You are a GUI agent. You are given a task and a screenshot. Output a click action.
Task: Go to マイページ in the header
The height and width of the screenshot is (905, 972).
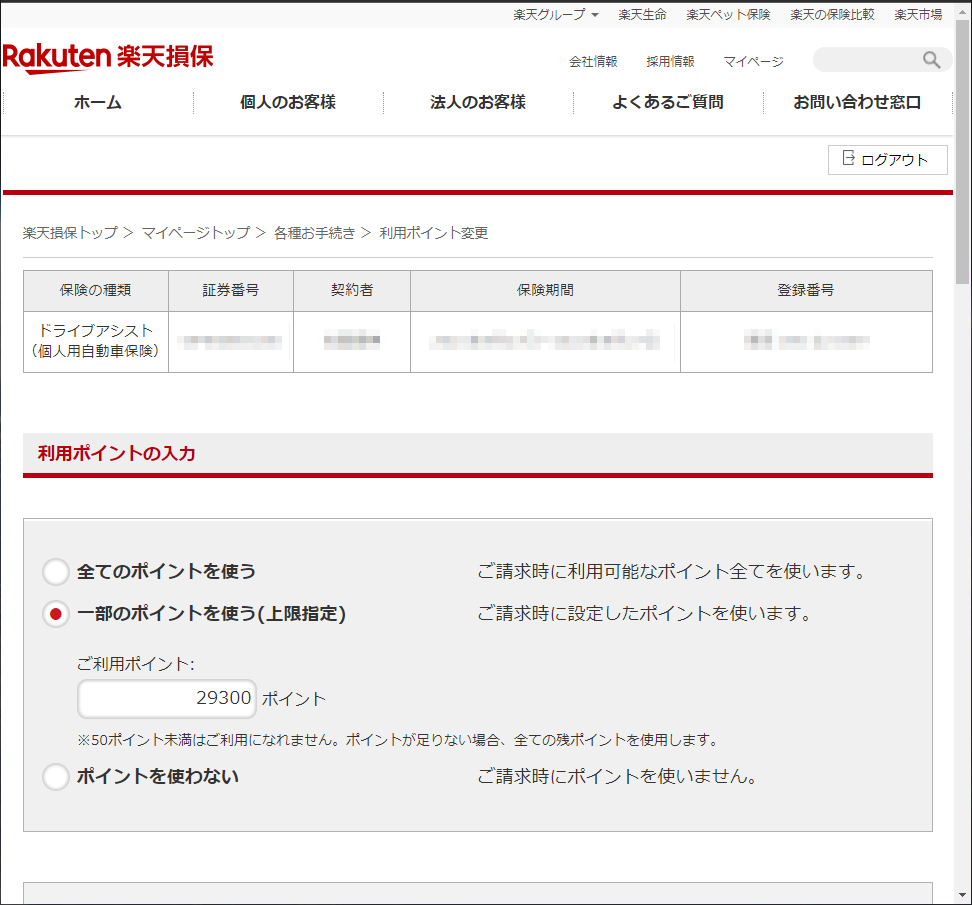(753, 61)
